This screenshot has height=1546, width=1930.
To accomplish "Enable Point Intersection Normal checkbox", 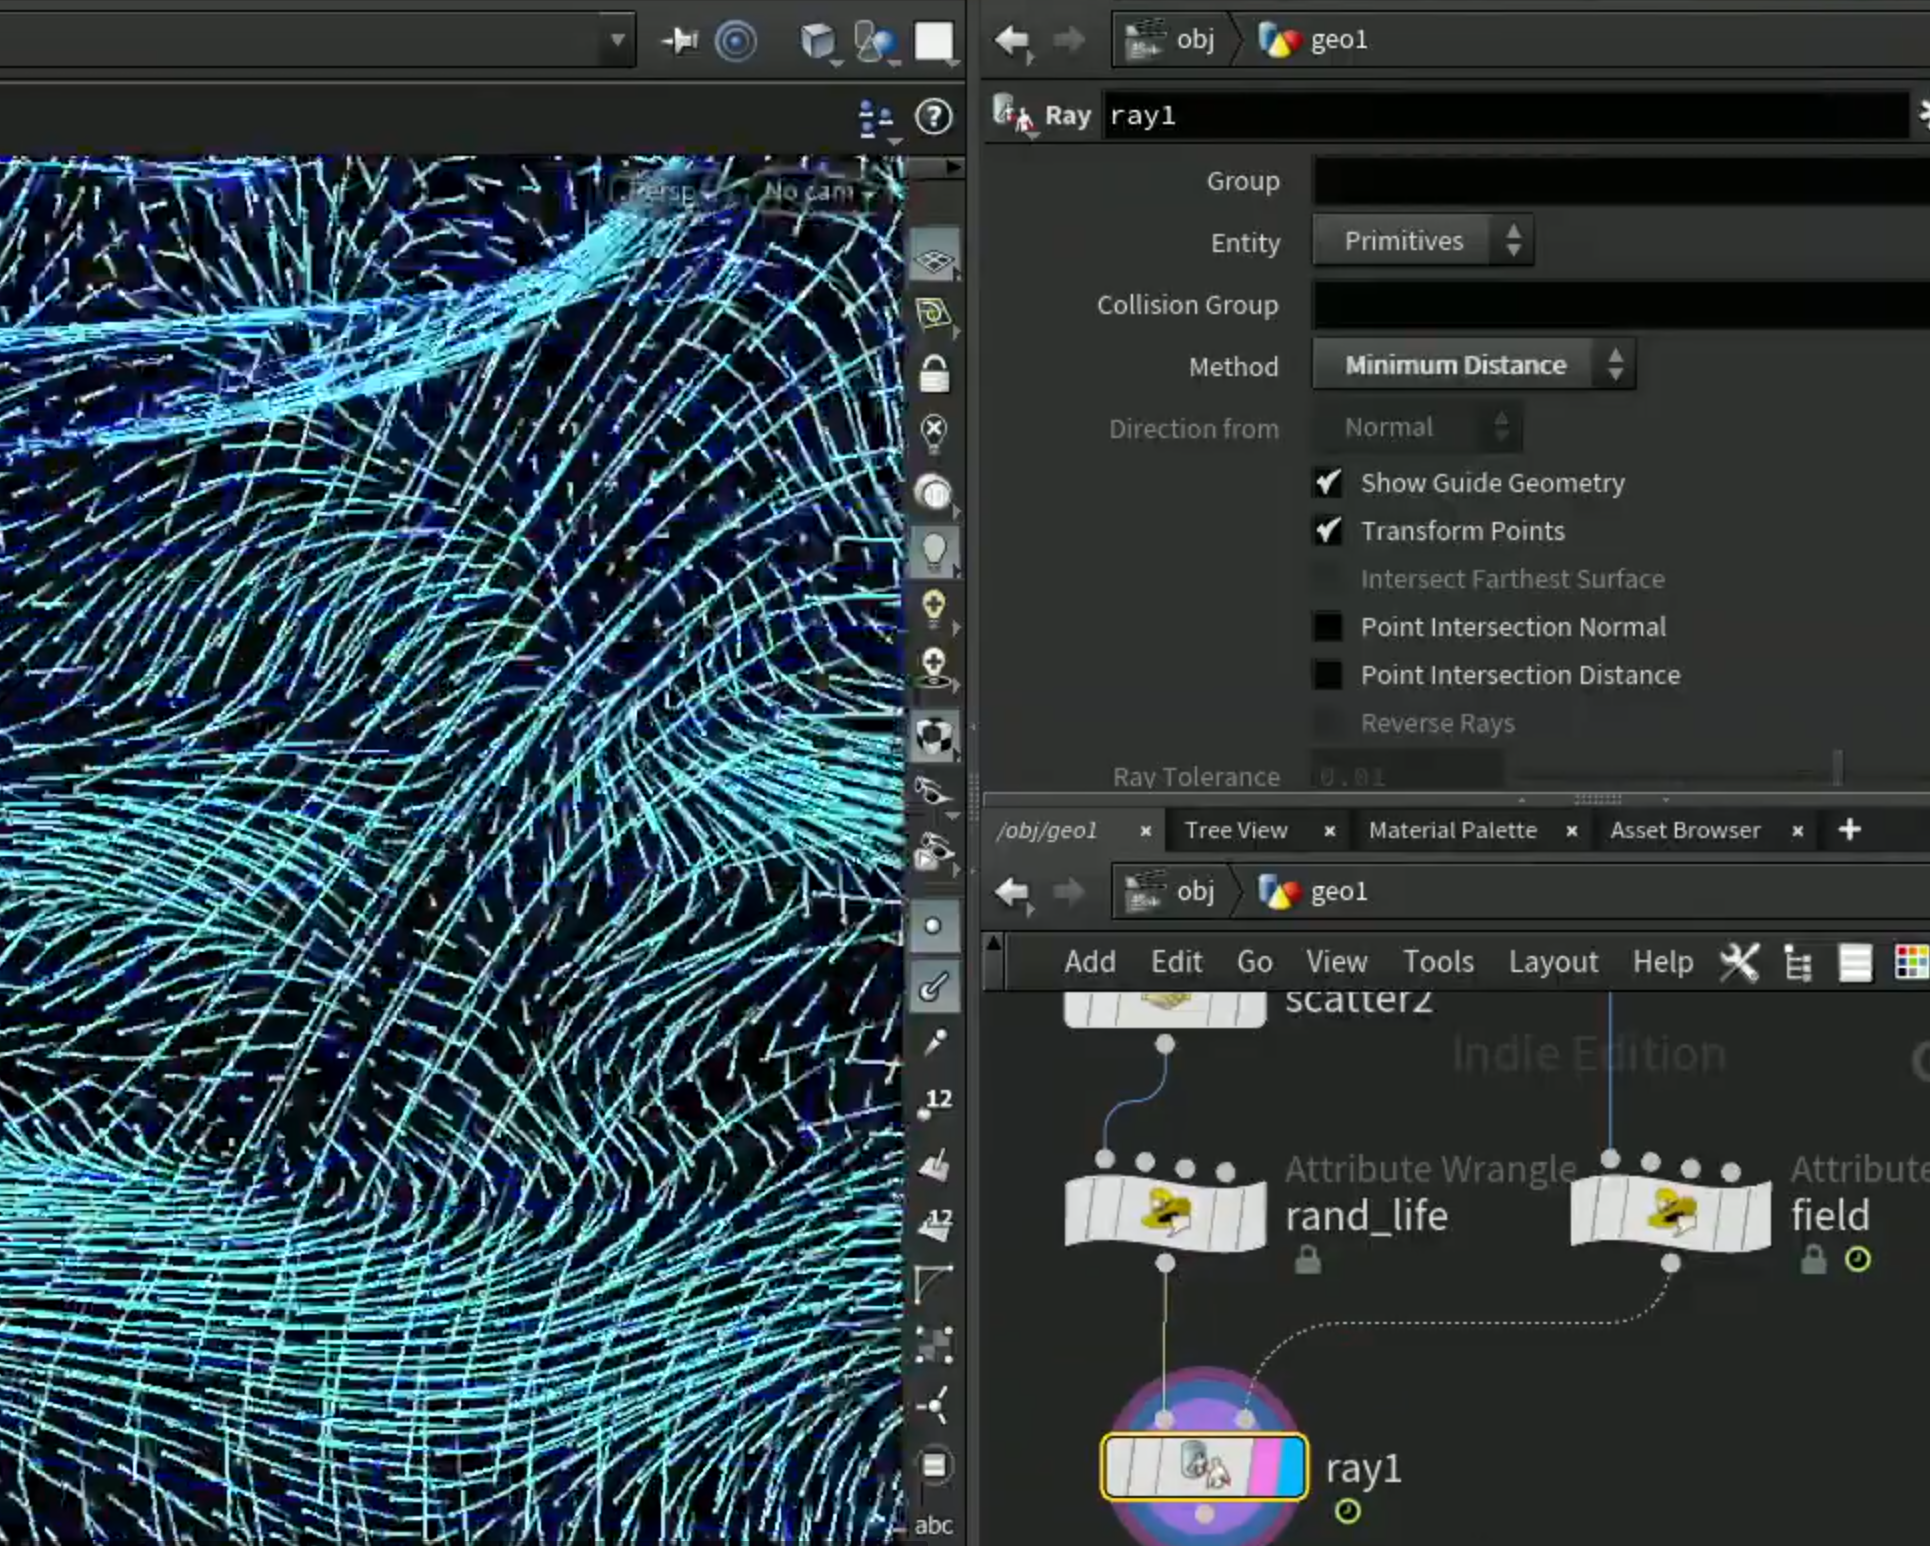I will click(1328, 627).
